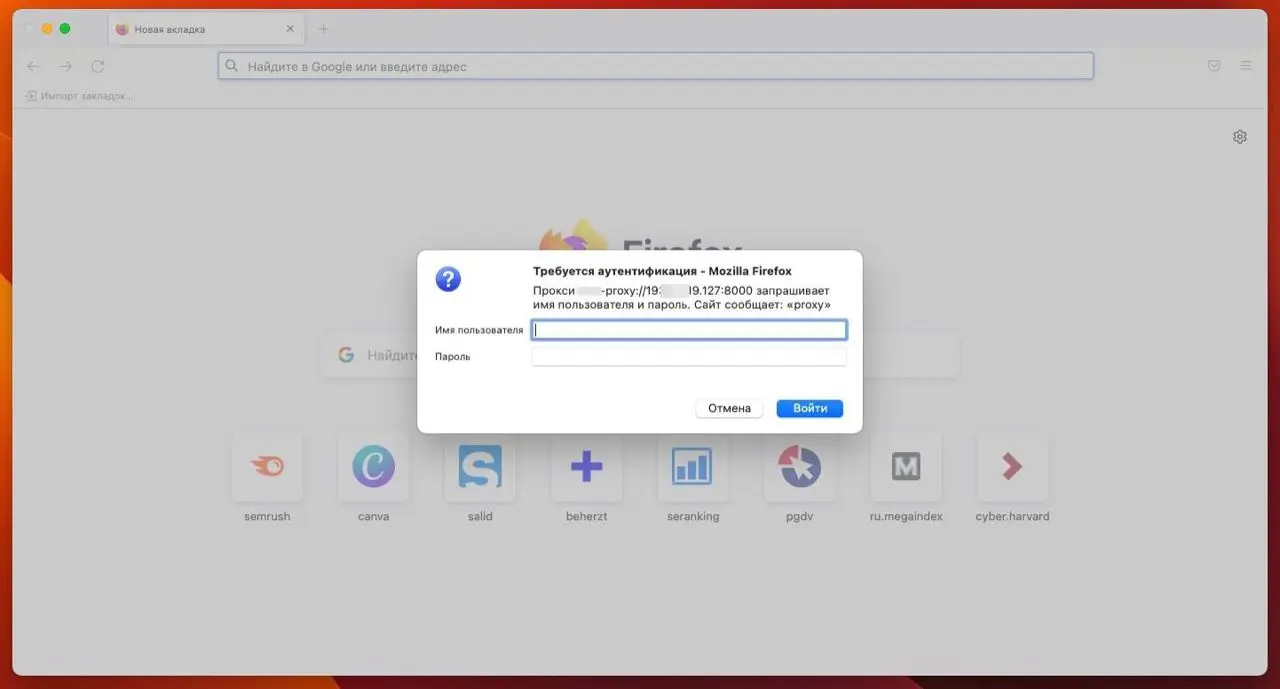Viewport: 1280px width, 689px height.
Task: Open a new tab with the plus button
Action: (x=323, y=29)
